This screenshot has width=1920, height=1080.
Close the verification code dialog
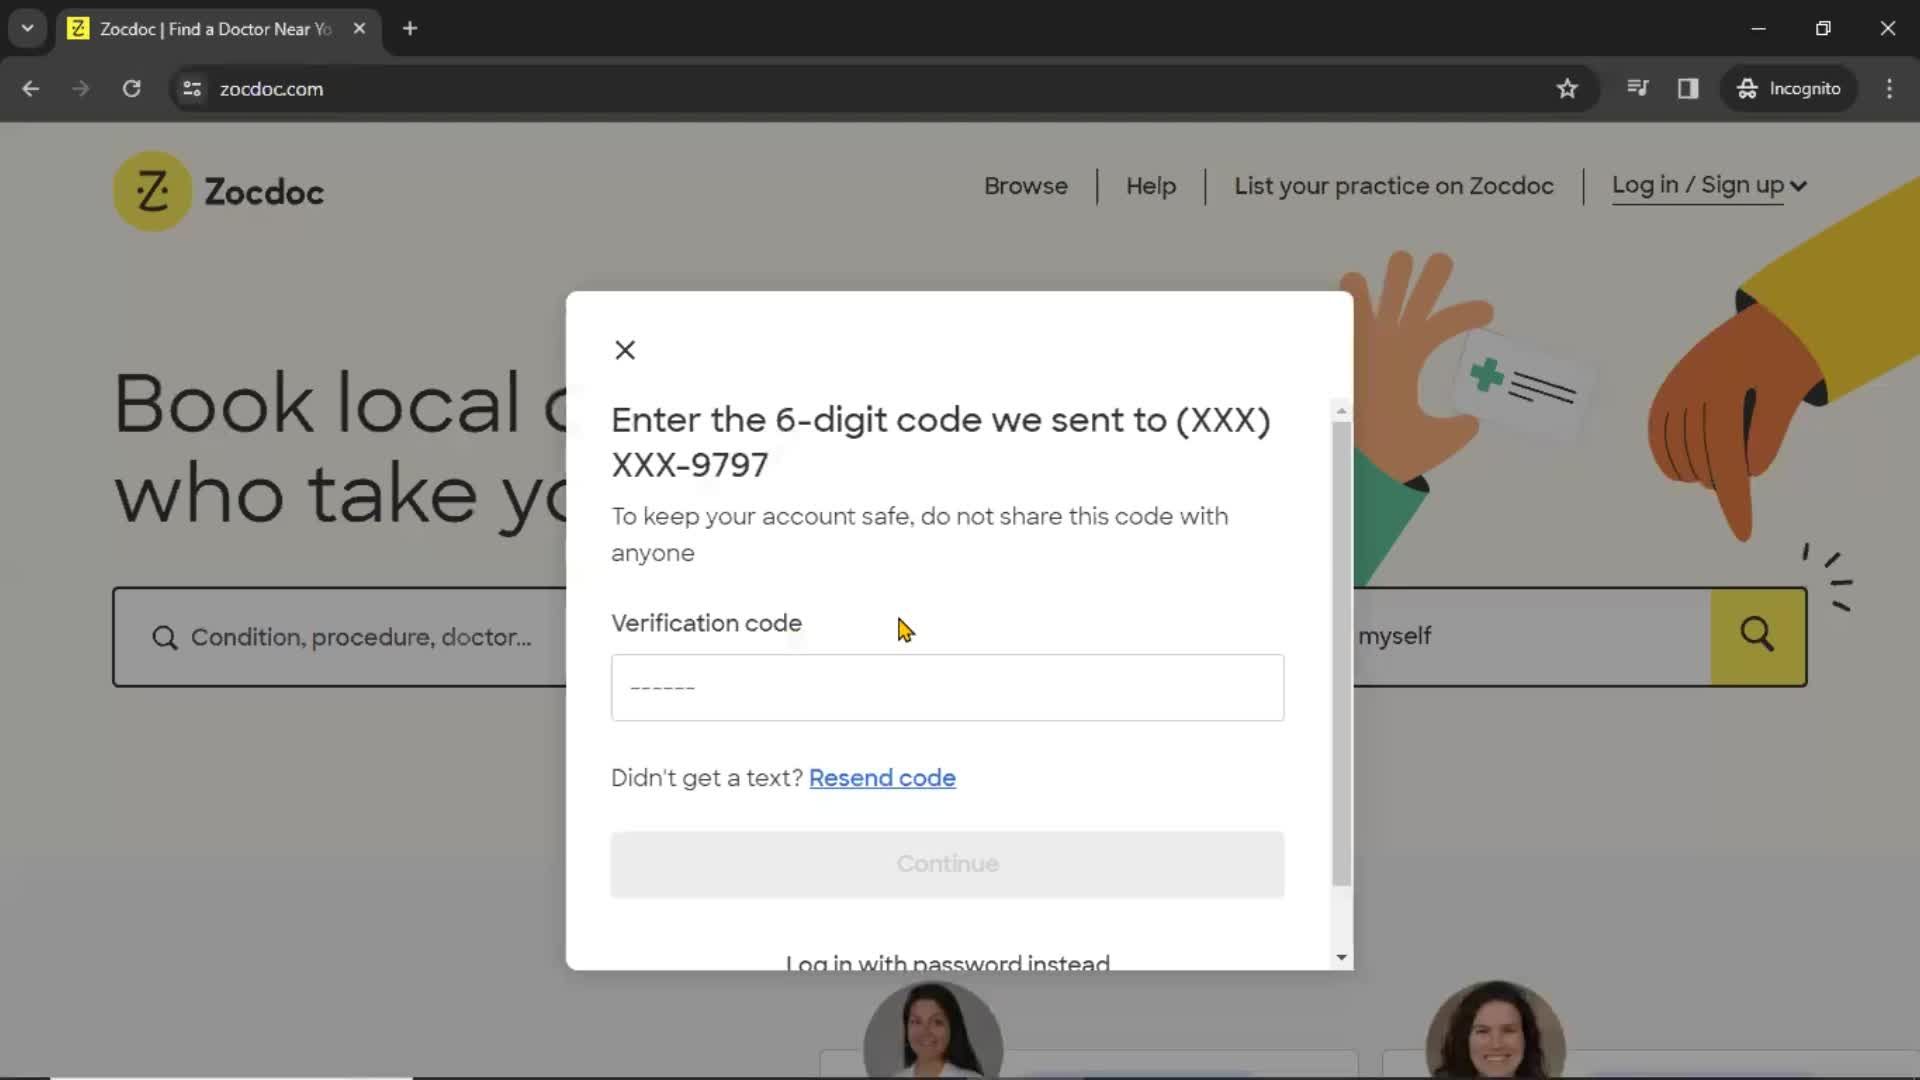tap(626, 349)
